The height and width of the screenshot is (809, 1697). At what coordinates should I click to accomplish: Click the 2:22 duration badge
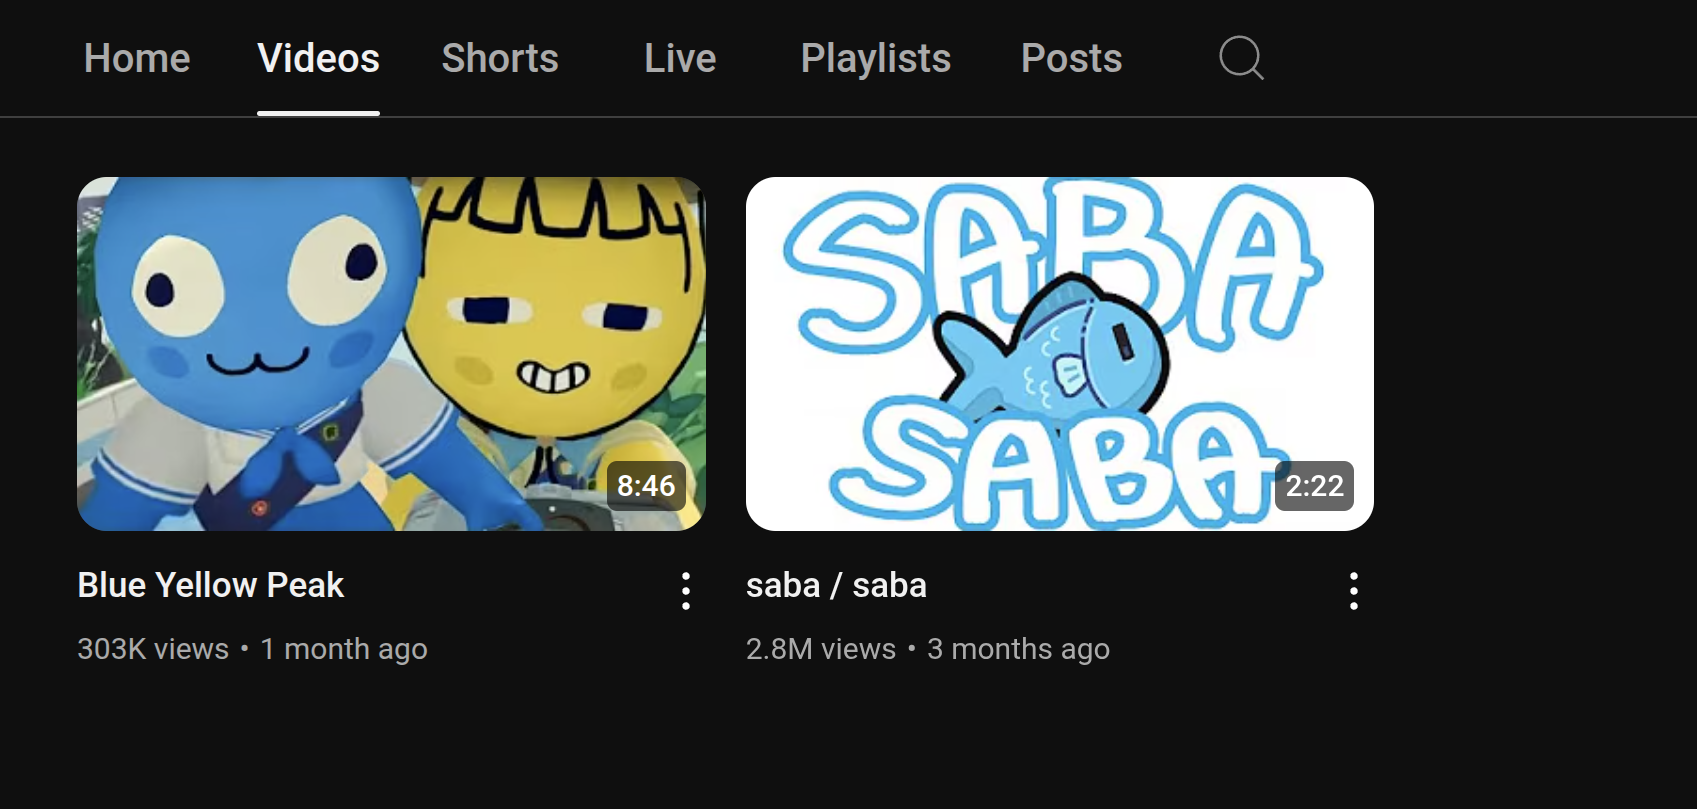[1314, 486]
